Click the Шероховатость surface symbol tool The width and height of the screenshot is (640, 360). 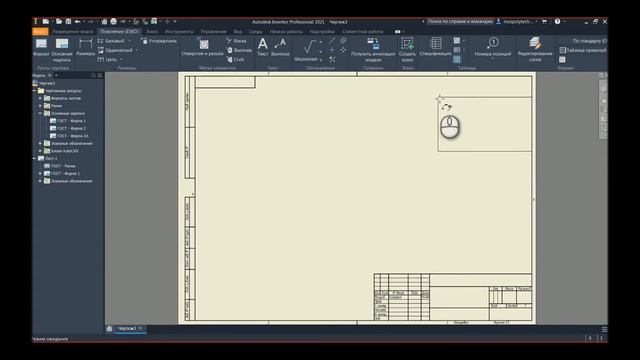pyautogui.click(x=308, y=50)
